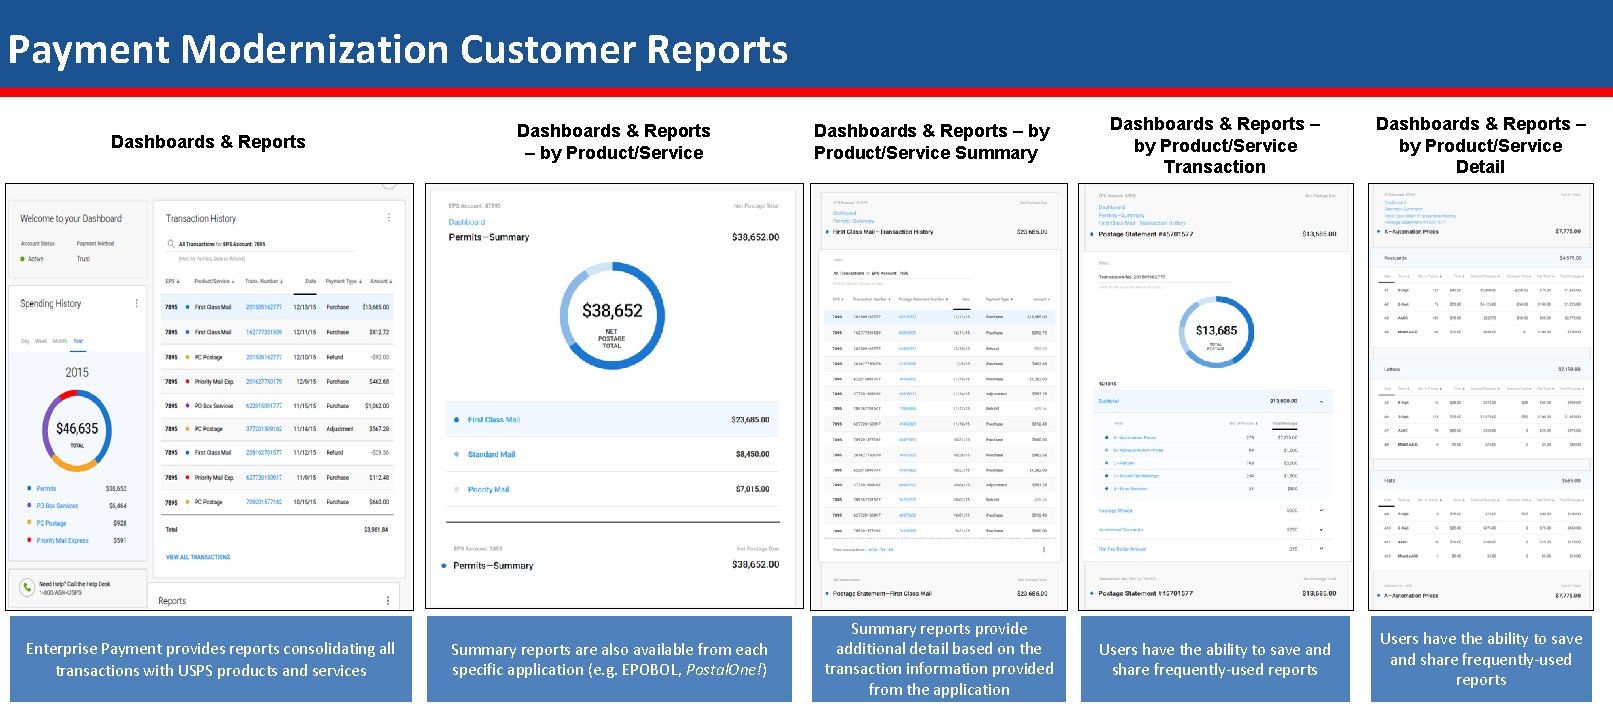The height and width of the screenshot is (720, 1613).
Task: Open the Spending History options menu
Action: coord(137,303)
